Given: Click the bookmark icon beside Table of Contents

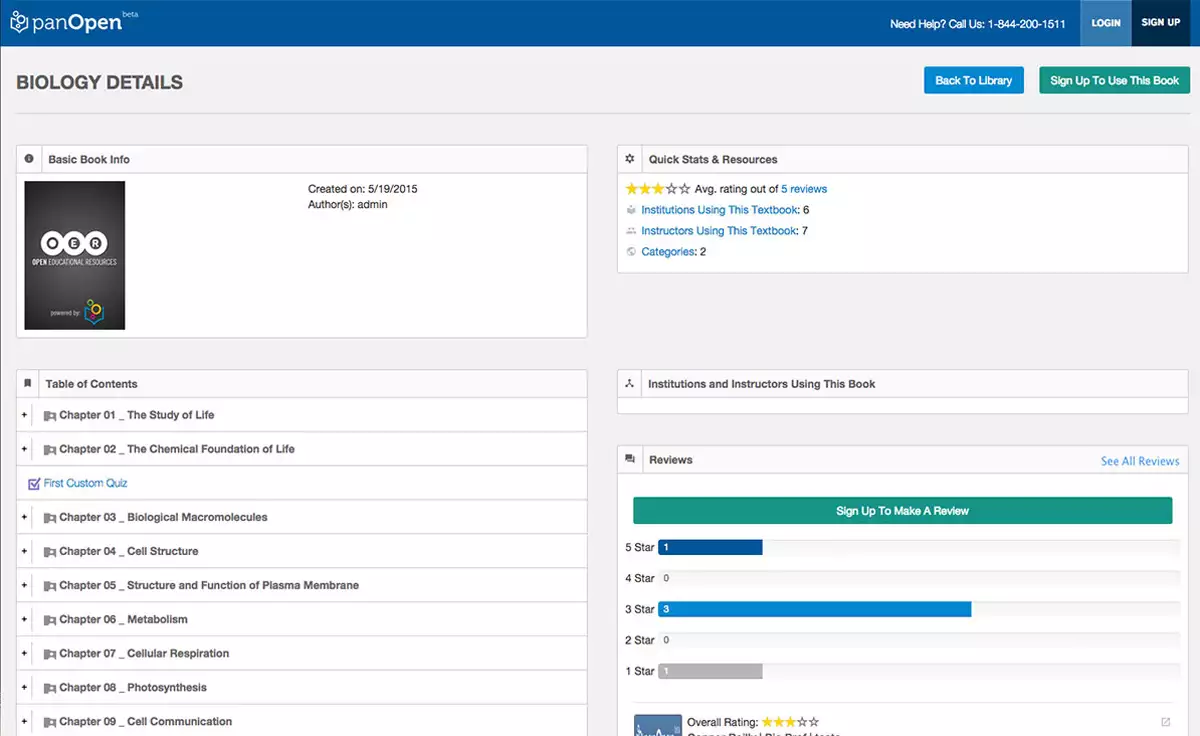Looking at the screenshot, I should [28, 384].
